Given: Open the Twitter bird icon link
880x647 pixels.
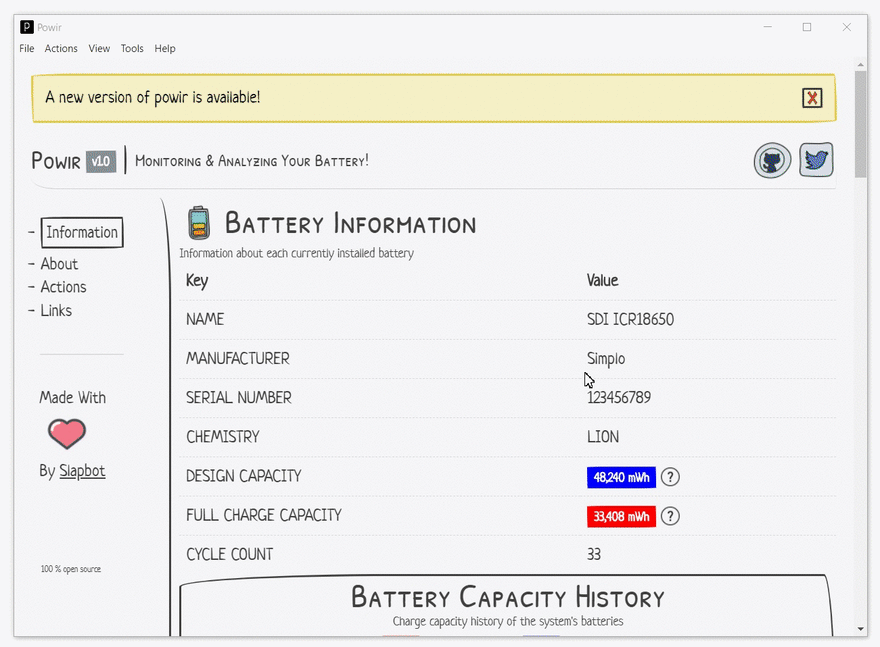Looking at the screenshot, I should click(x=816, y=160).
